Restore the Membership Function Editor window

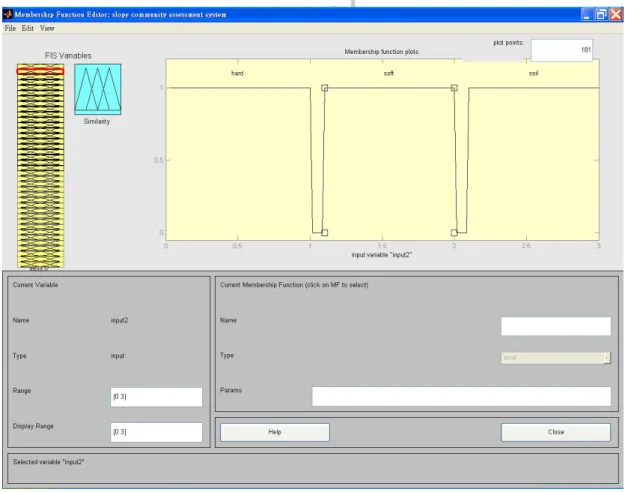(601, 15)
